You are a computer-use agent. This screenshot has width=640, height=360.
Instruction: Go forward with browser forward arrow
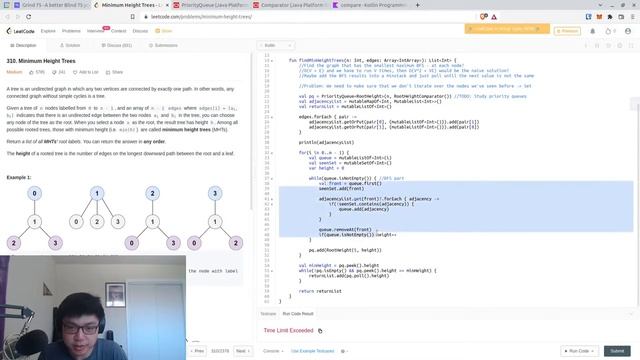point(18,17)
